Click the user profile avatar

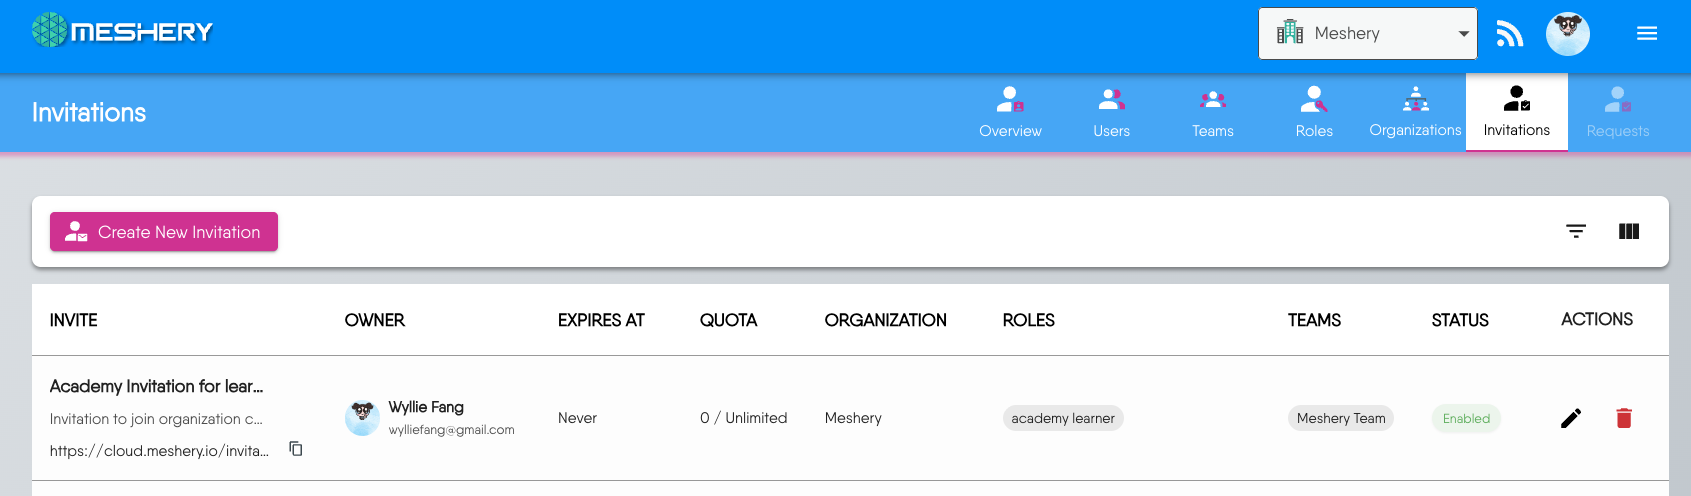coord(1567,34)
